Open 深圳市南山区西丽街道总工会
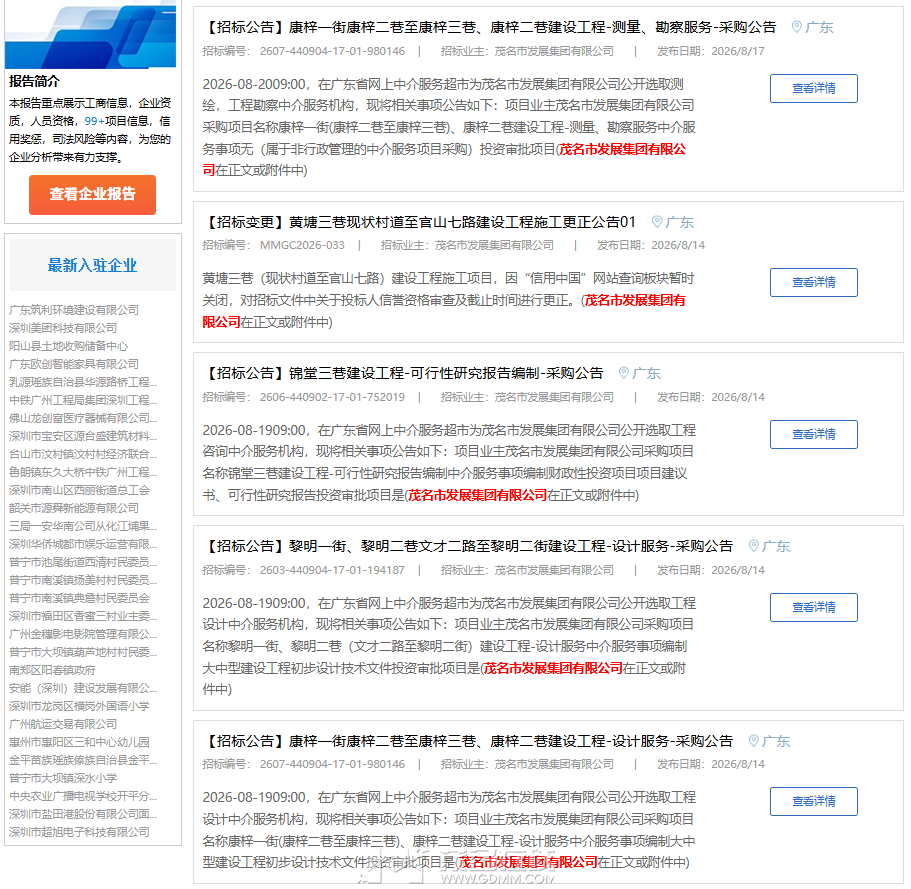Screen dimensions: 911x889 (80, 490)
